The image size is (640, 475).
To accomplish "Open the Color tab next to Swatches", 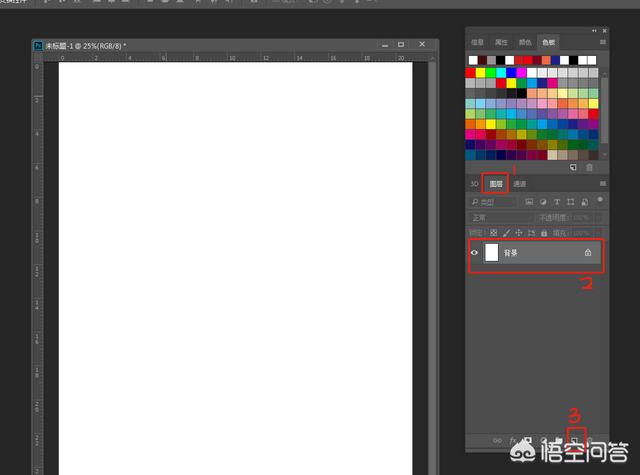I will pyautogui.click(x=525, y=43).
